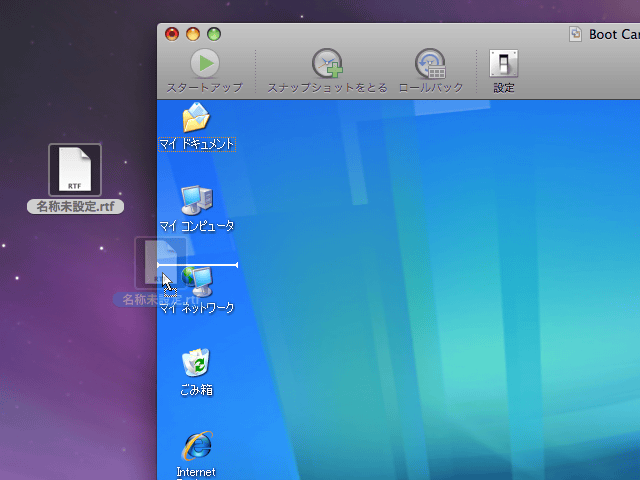Close the Boot Camp window with the red button
Image resolution: width=640 pixels, height=480 pixels.
click(x=172, y=34)
